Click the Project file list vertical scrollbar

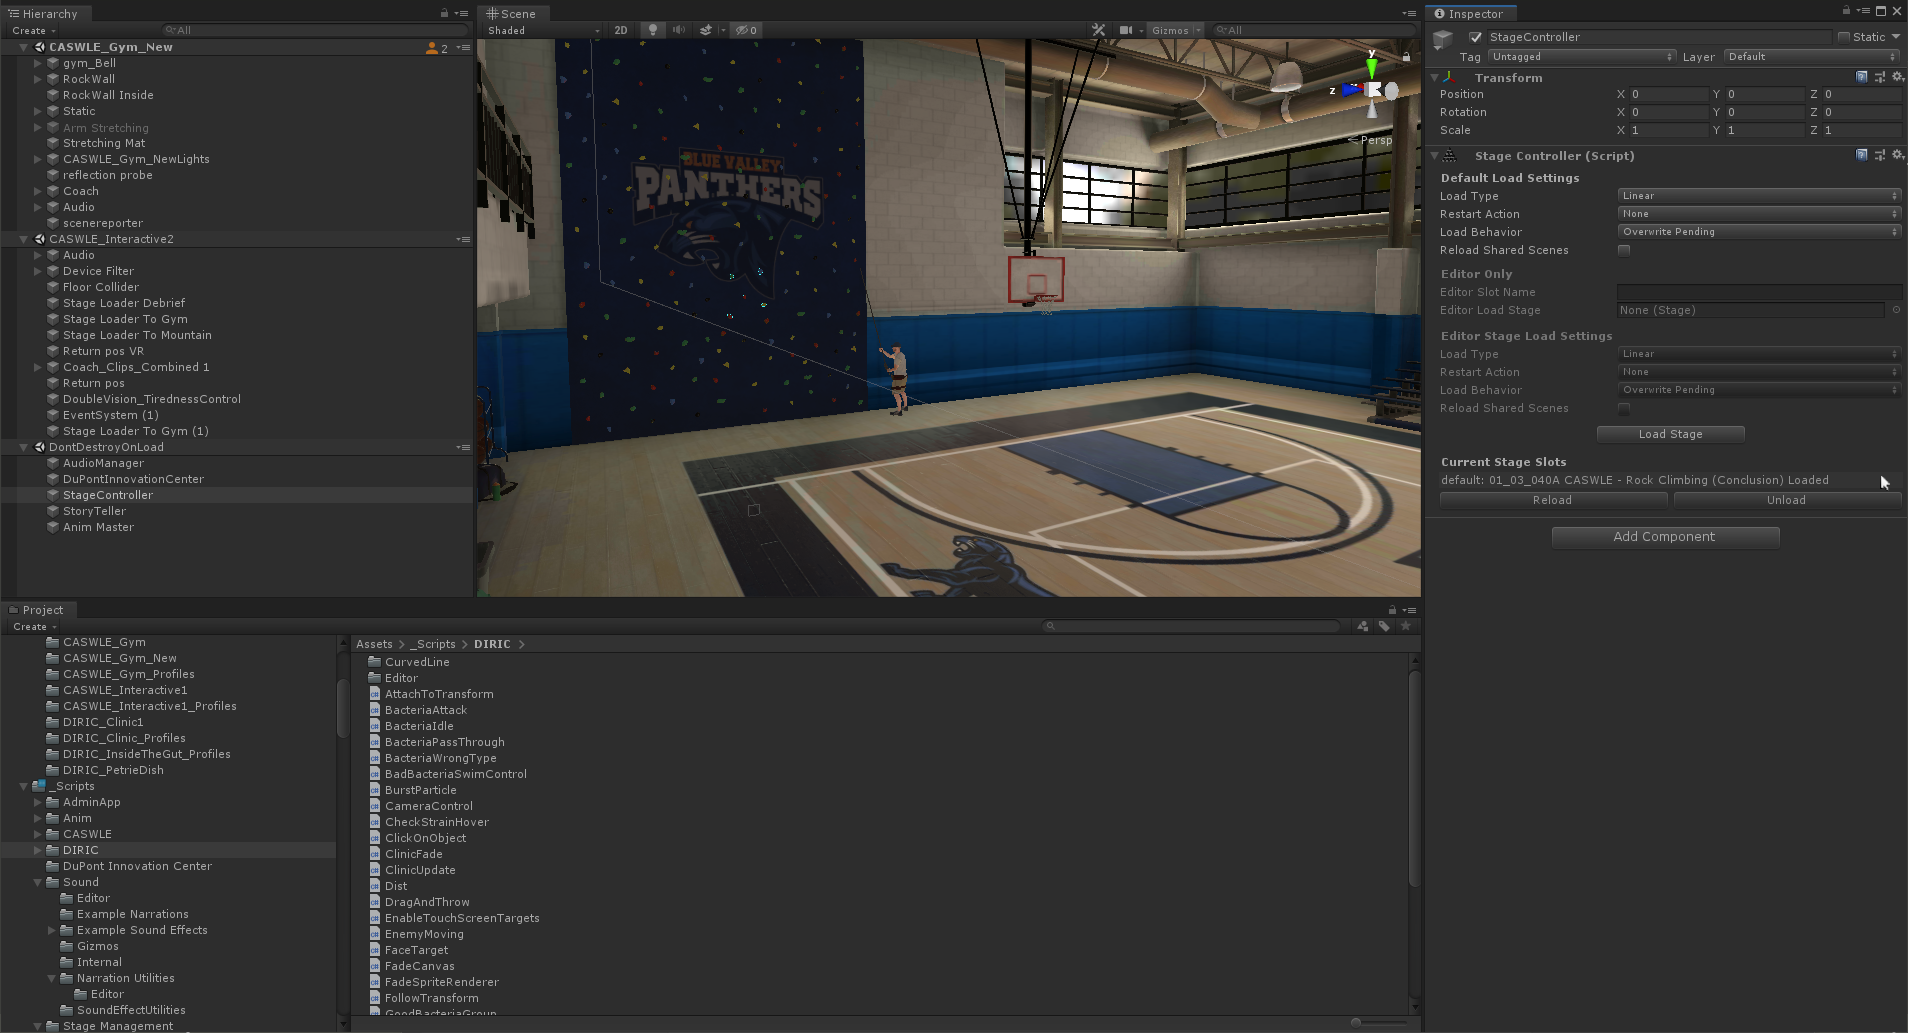(x=1414, y=778)
